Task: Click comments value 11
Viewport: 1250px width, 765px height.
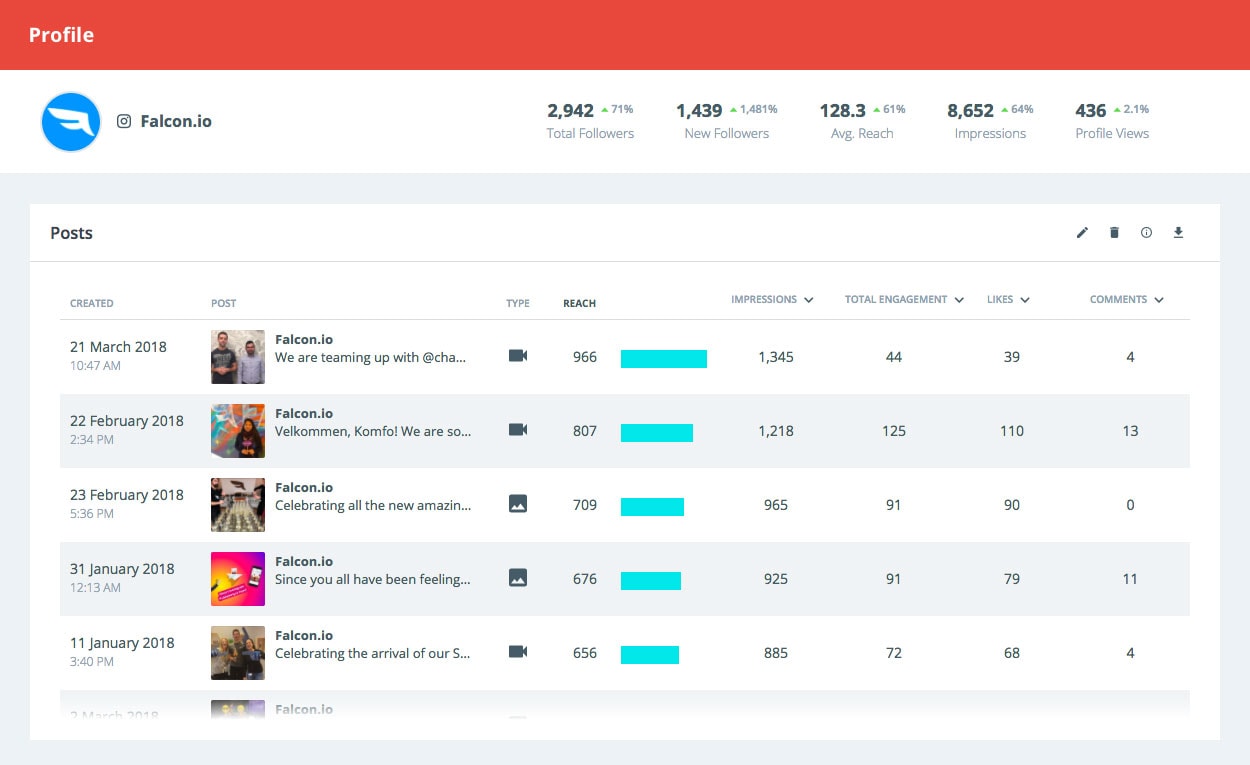Action: pos(1130,579)
